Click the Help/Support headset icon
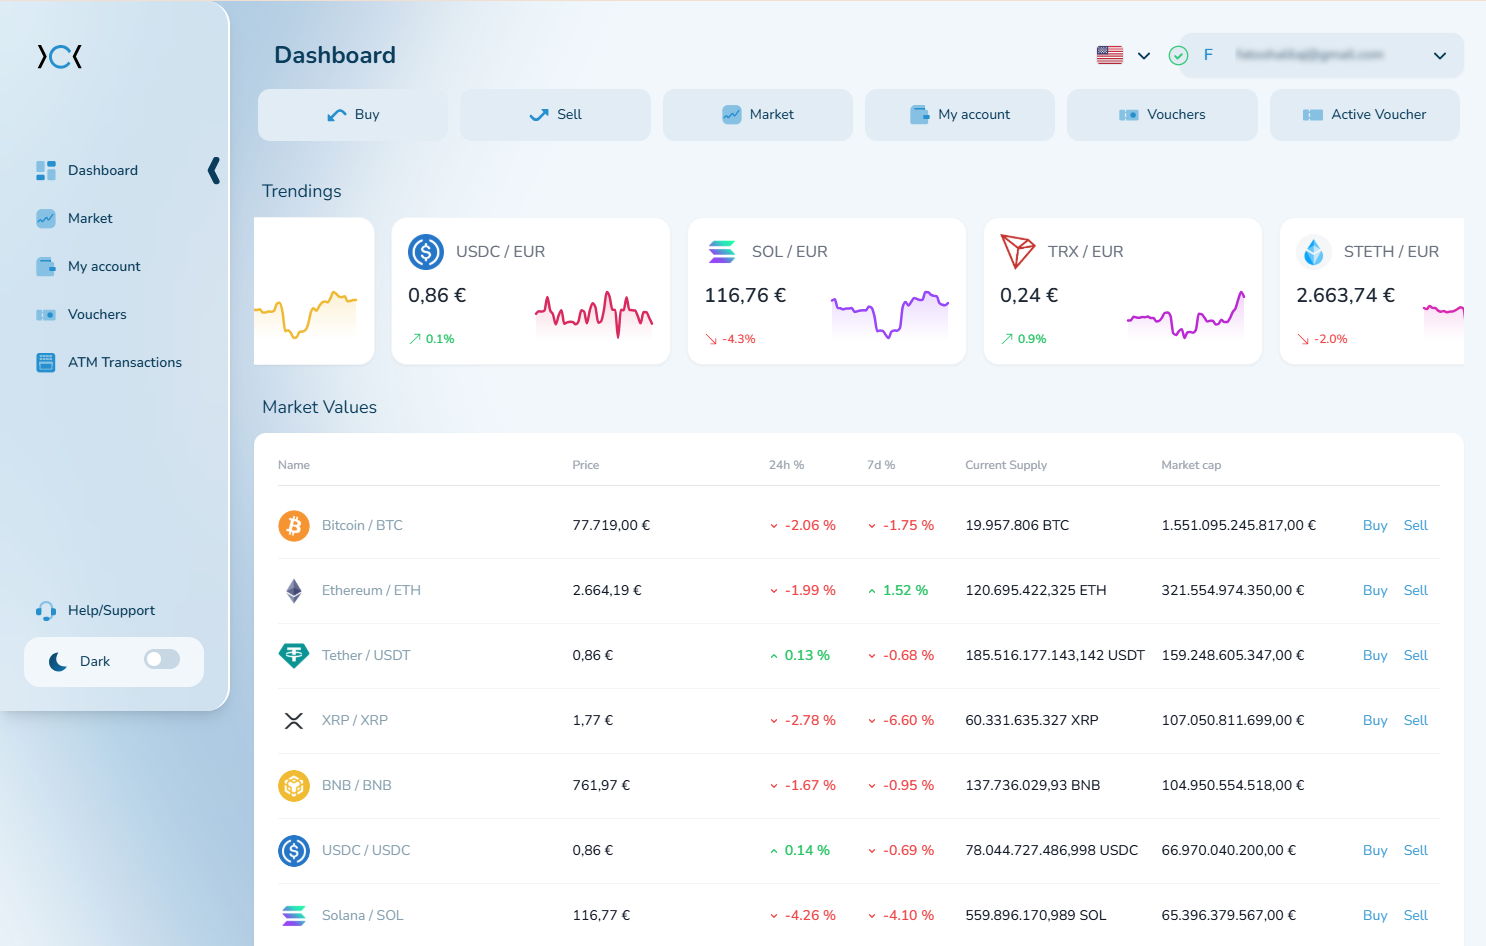 [x=46, y=610]
